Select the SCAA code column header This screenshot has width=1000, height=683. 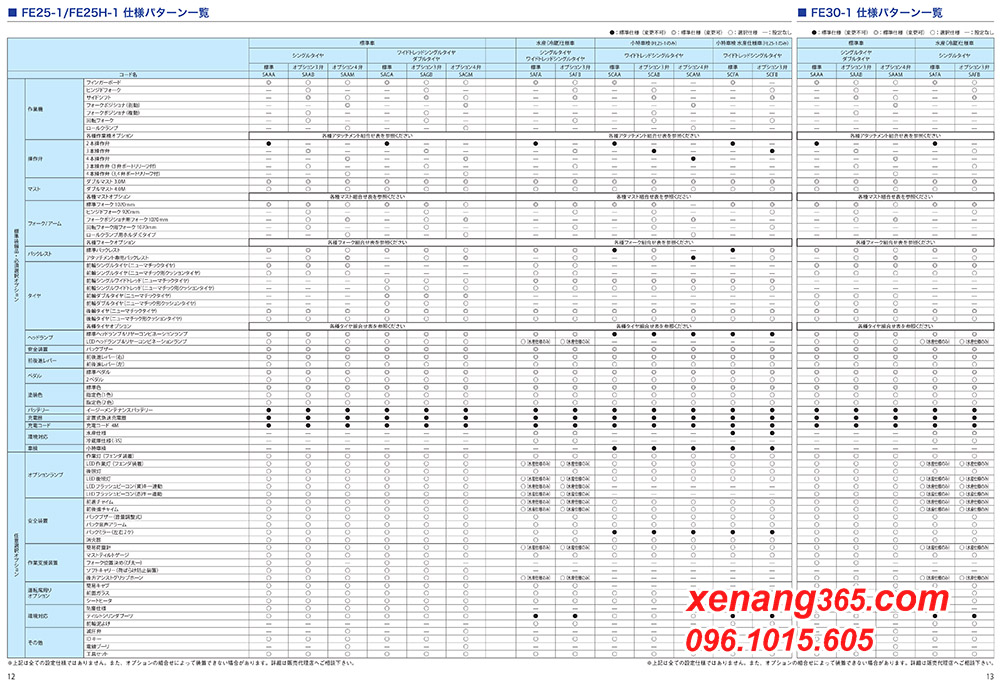click(614, 75)
